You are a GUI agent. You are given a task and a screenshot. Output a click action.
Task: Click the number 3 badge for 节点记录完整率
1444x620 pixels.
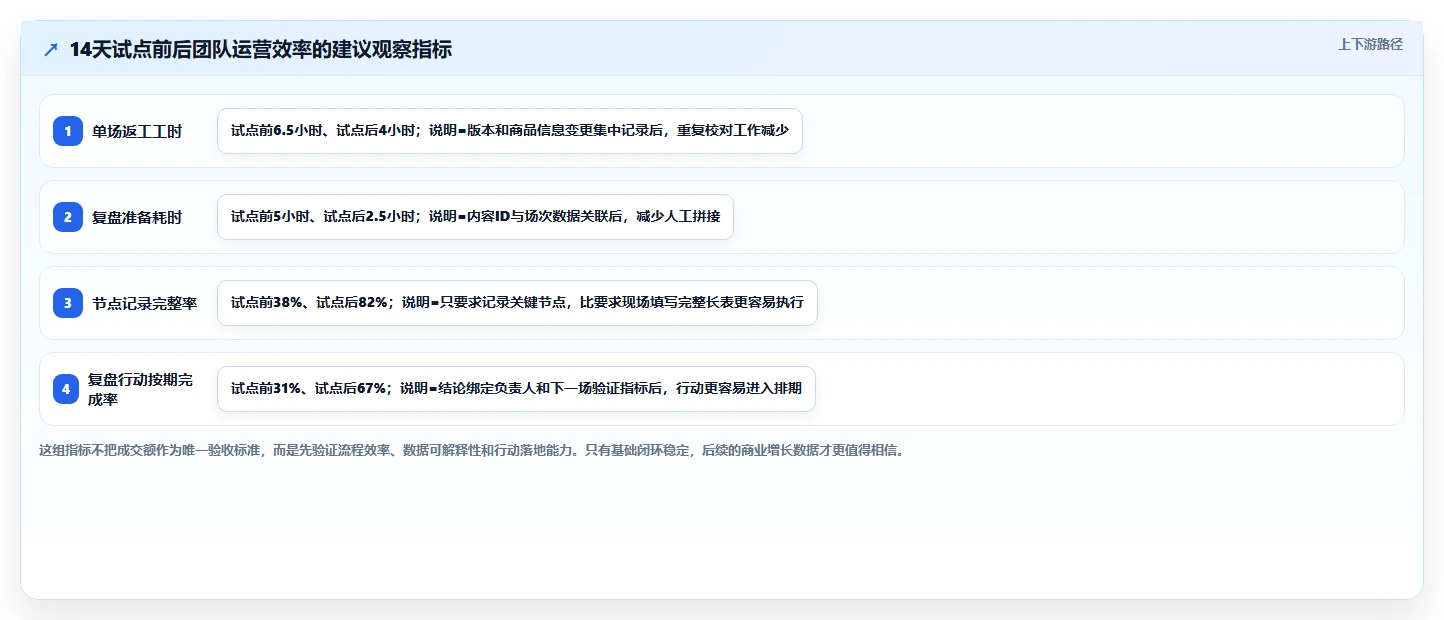[68, 303]
